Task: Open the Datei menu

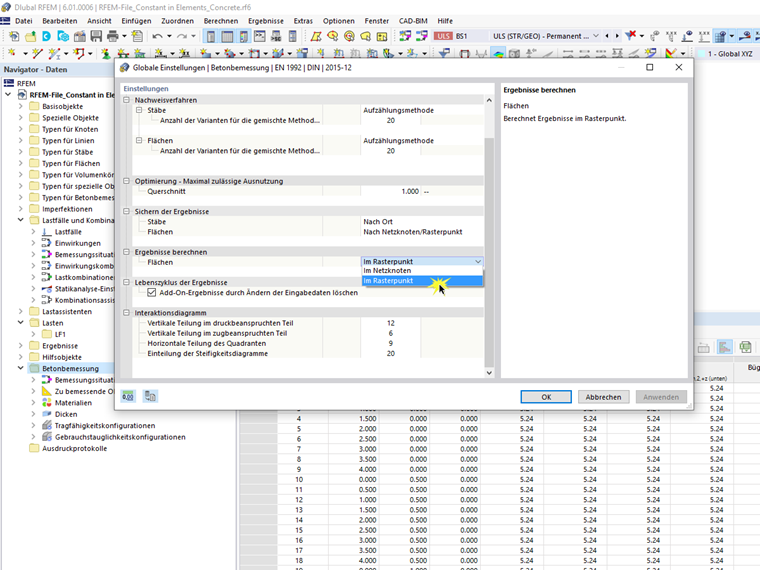Action: coord(24,21)
